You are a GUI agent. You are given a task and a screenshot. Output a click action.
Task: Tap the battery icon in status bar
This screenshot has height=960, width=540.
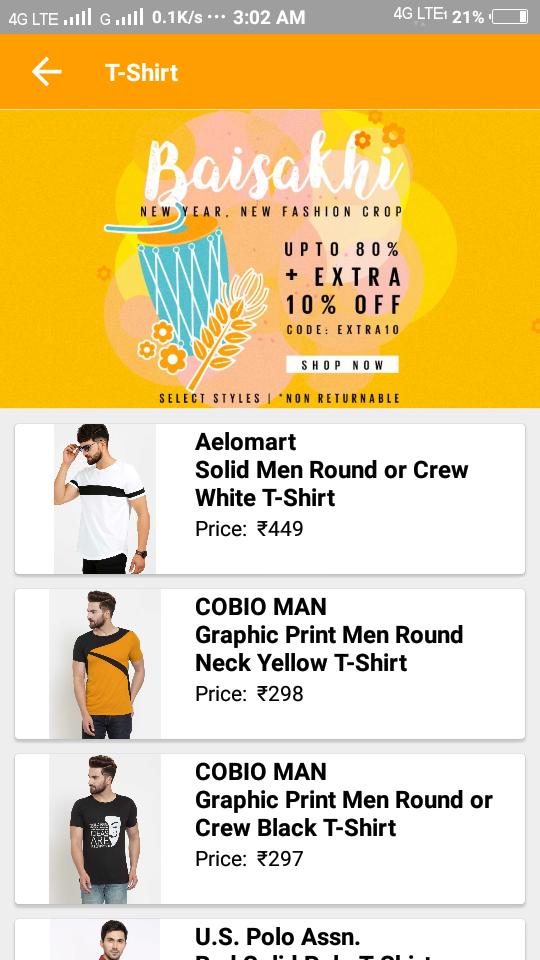[509, 17]
